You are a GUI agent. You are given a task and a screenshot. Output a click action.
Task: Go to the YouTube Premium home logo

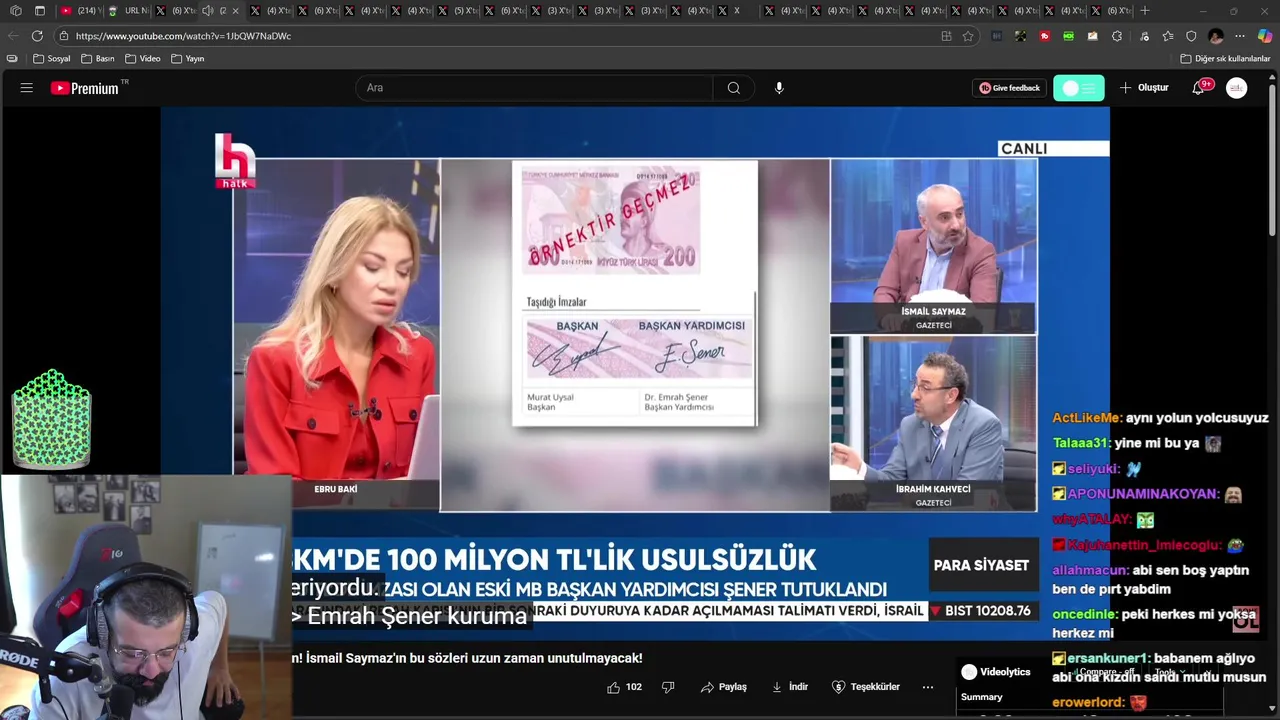(85, 88)
